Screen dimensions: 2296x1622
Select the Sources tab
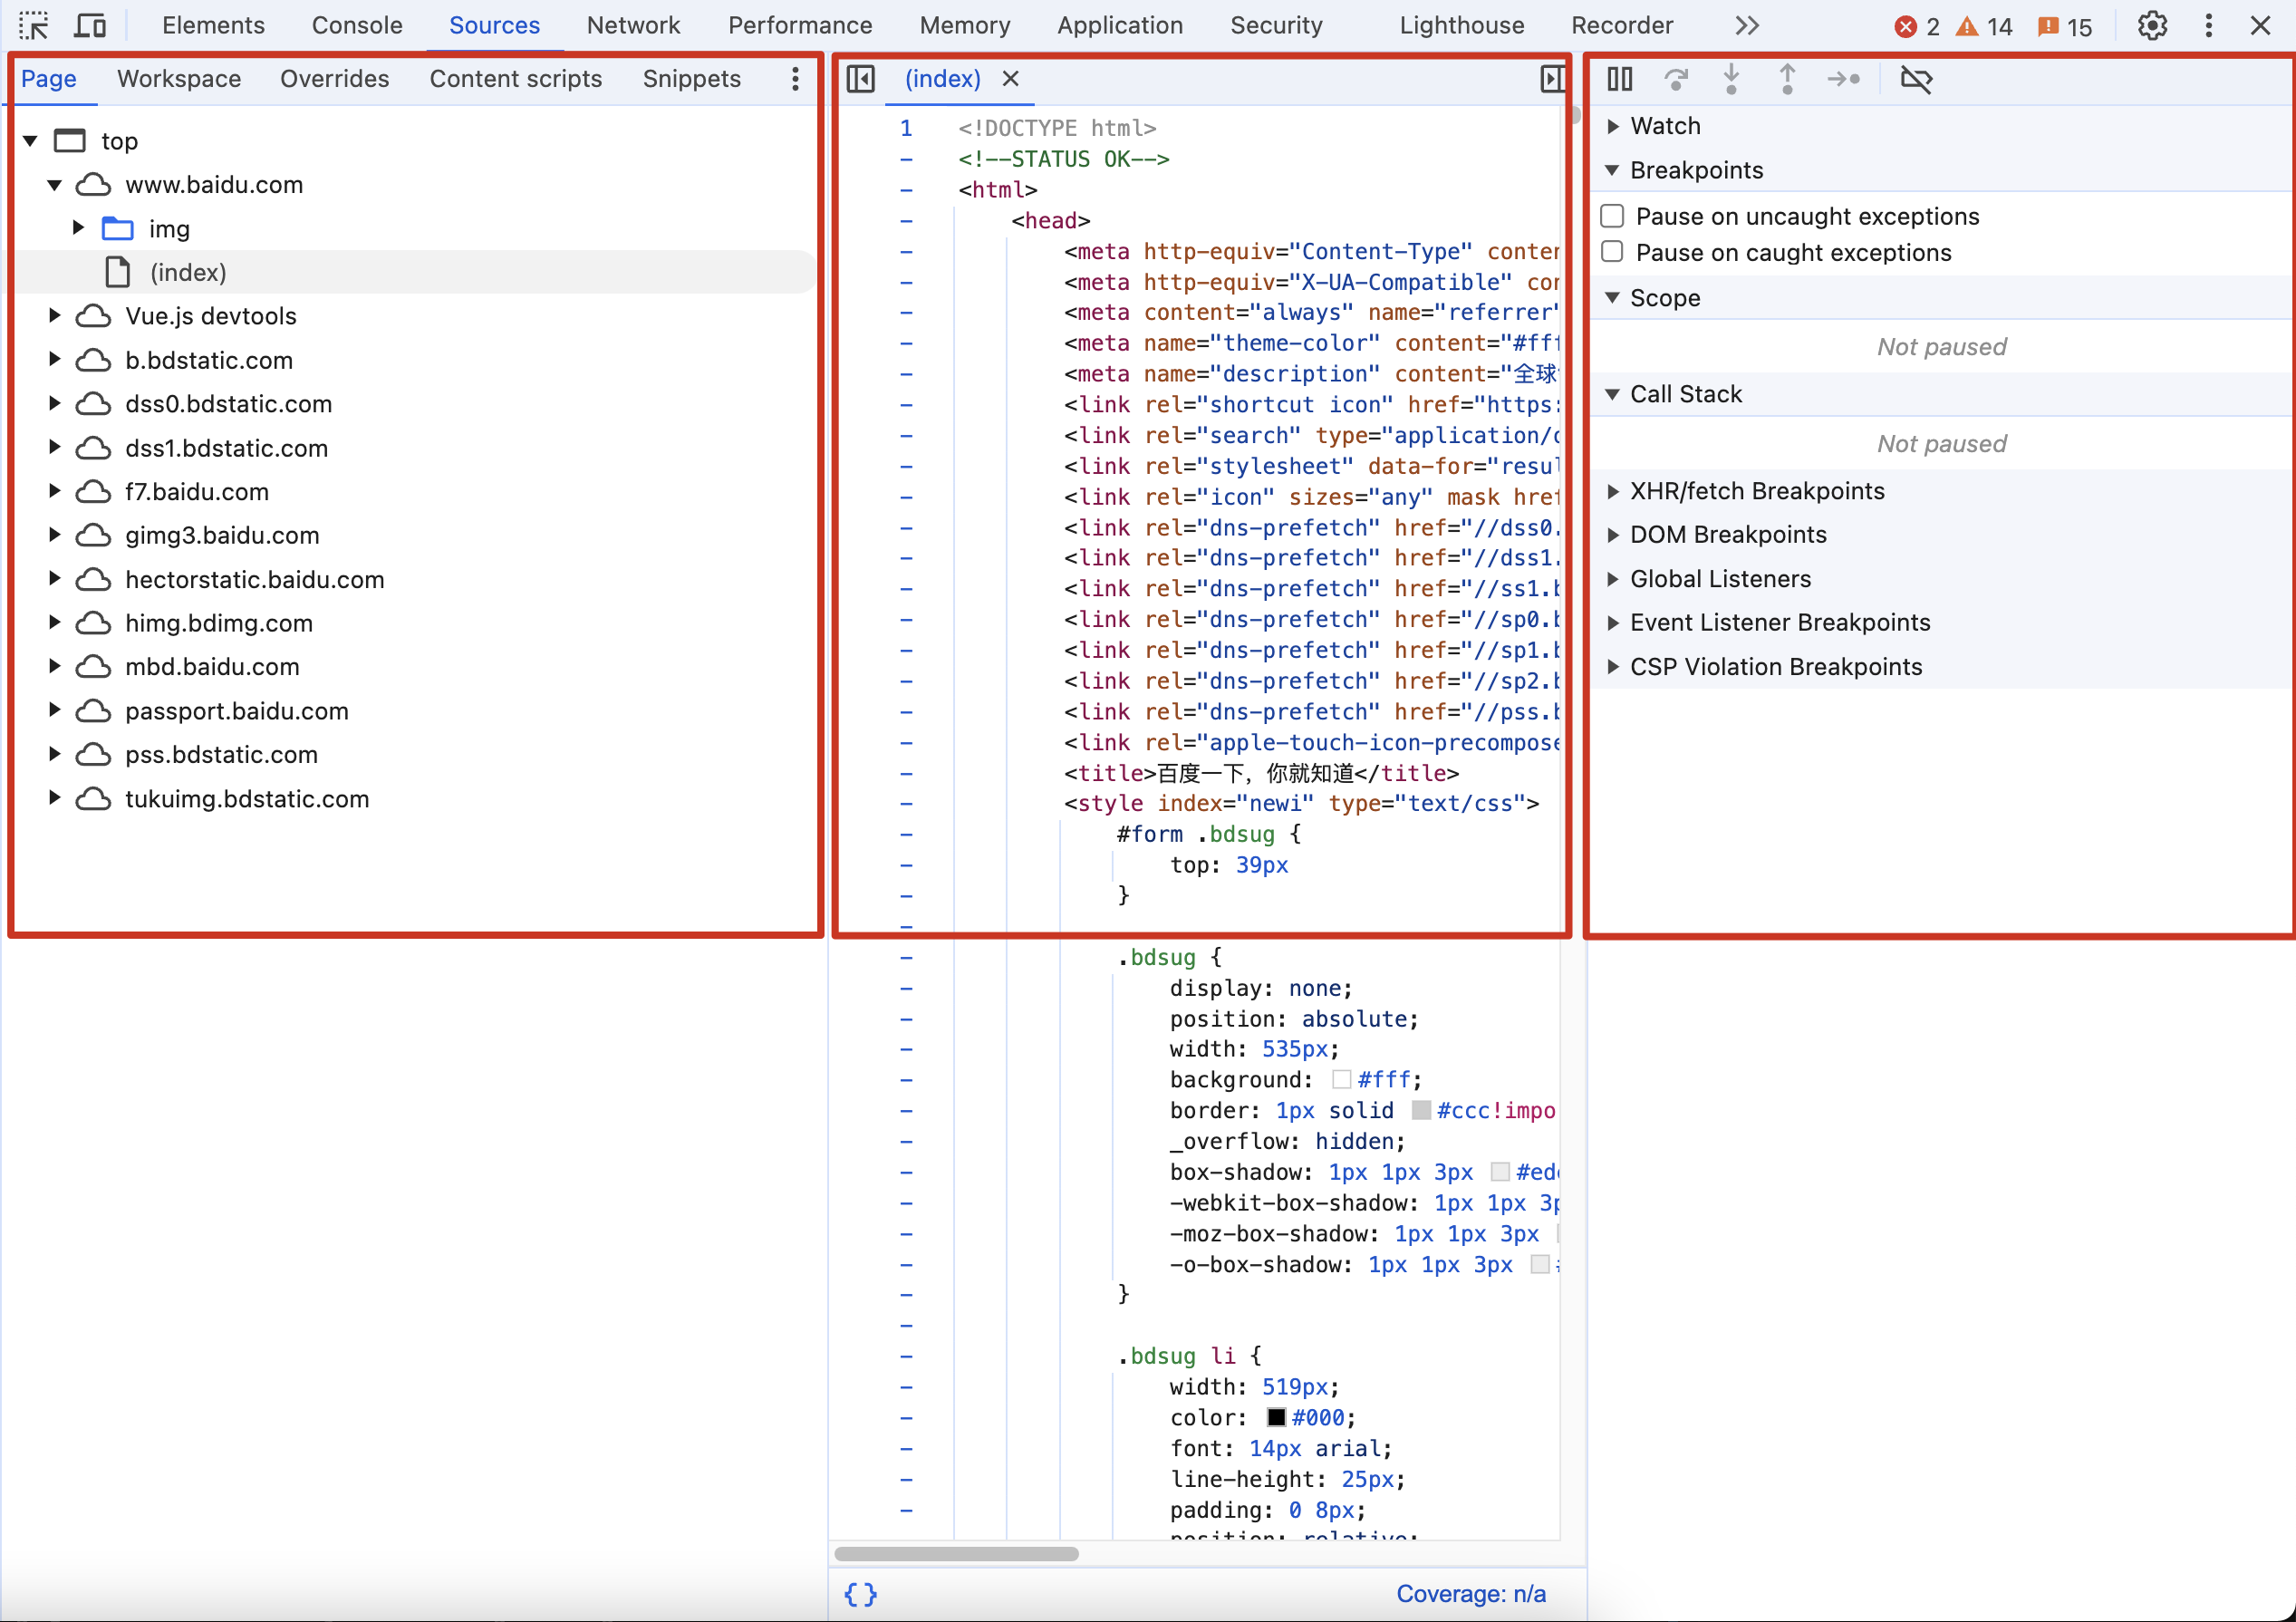point(491,24)
